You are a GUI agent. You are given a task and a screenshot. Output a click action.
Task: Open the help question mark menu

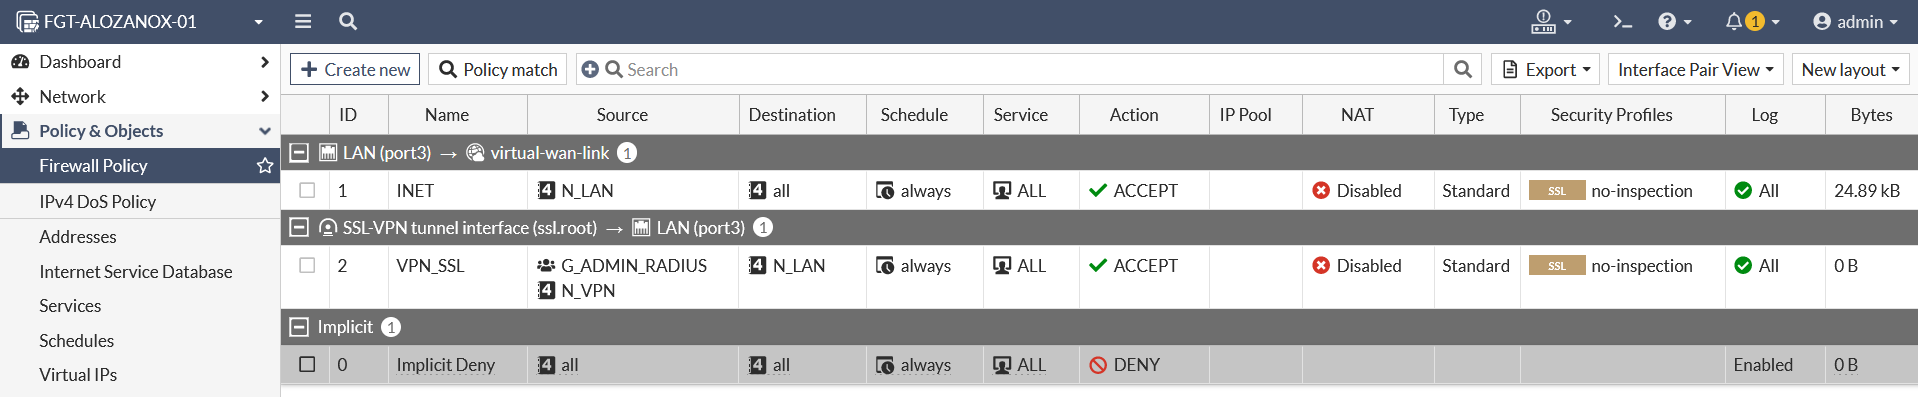pos(1674,21)
